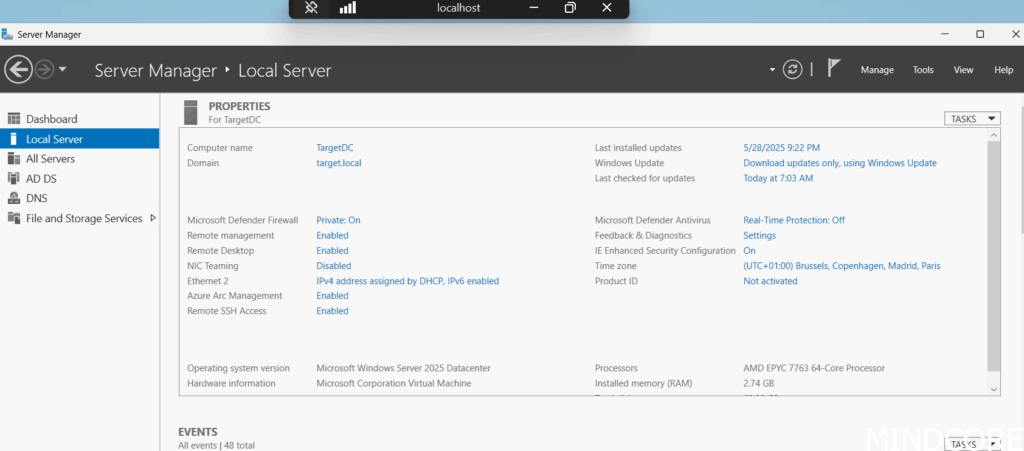Click the AD DS icon
1024x451 pixels.
[14, 178]
